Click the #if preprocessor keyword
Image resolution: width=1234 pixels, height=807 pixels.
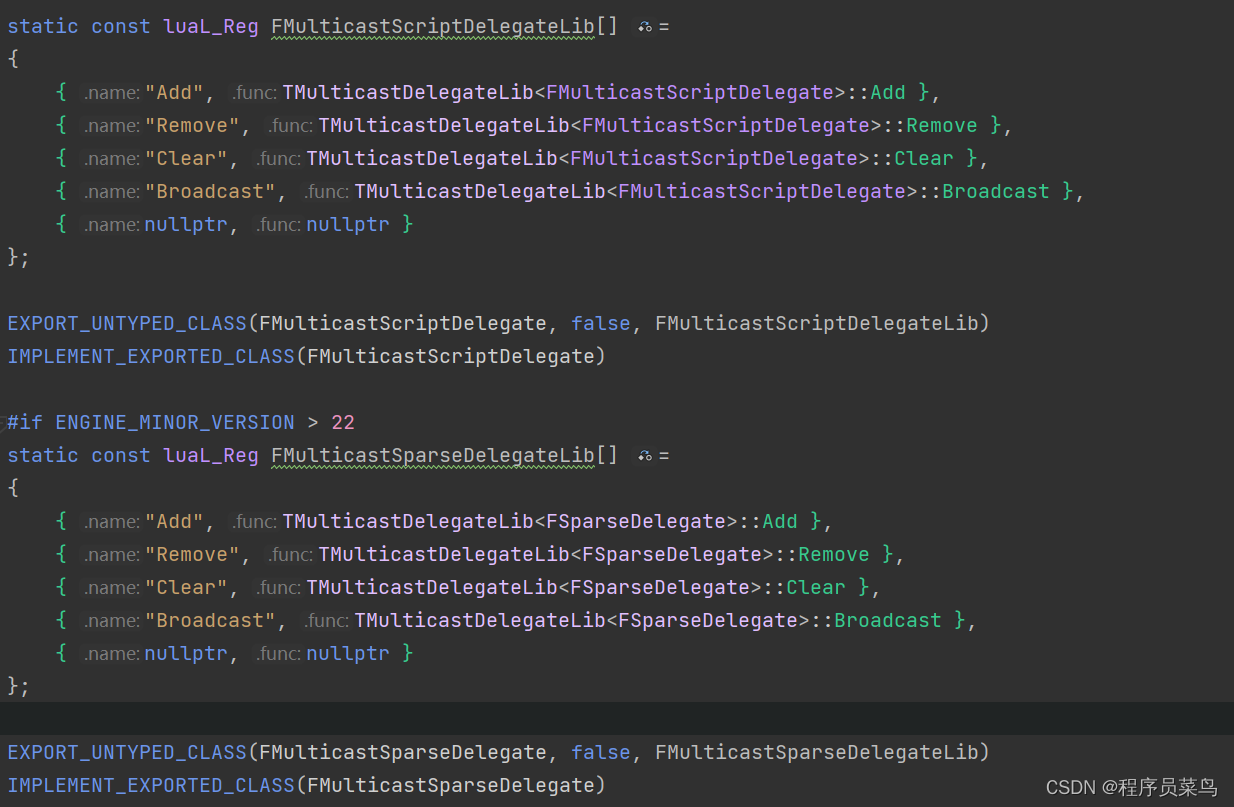(25, 422)
